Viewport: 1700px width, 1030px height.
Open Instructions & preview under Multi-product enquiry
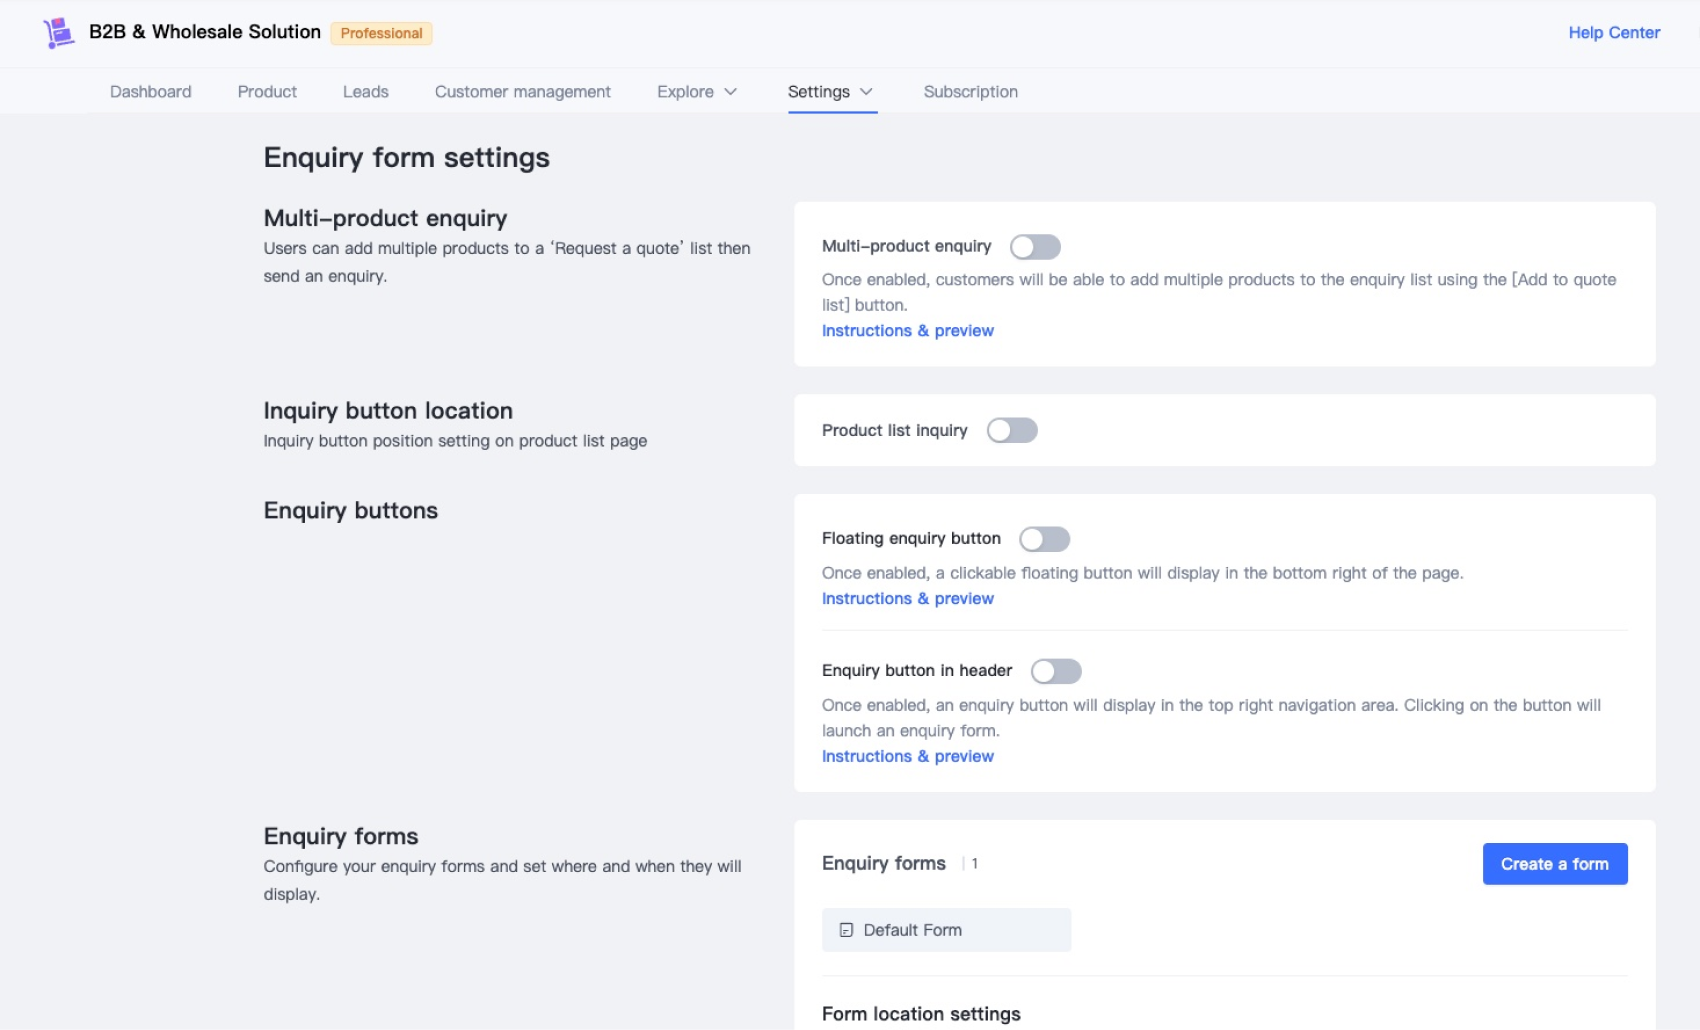pos(907,331)
